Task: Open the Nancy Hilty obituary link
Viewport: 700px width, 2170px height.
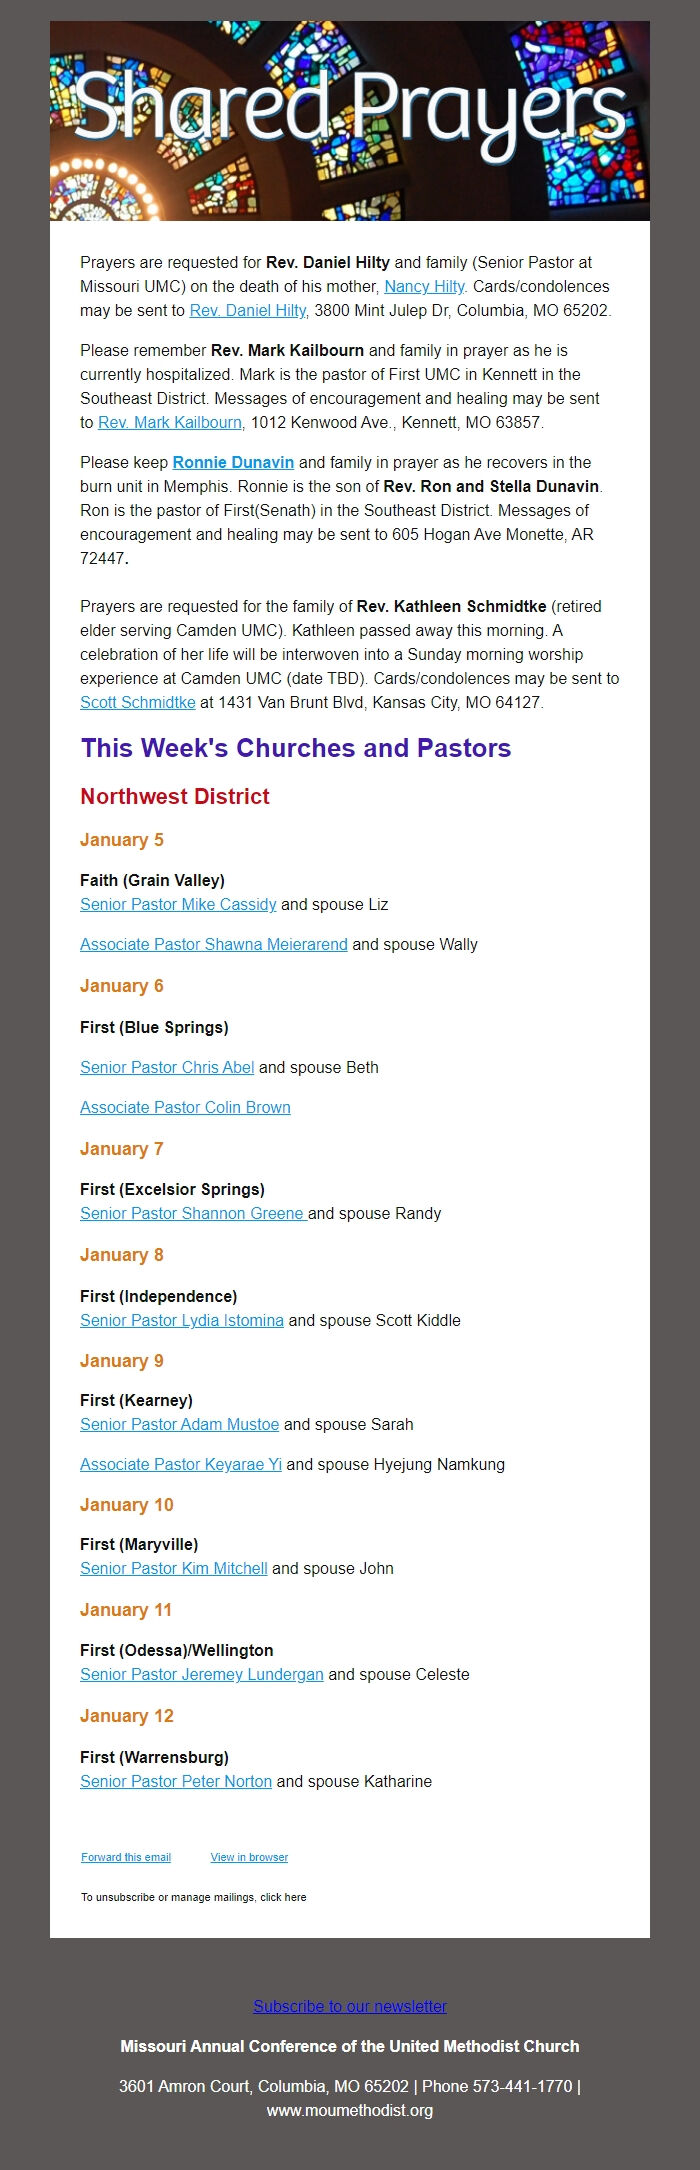Action: point(425,286)
